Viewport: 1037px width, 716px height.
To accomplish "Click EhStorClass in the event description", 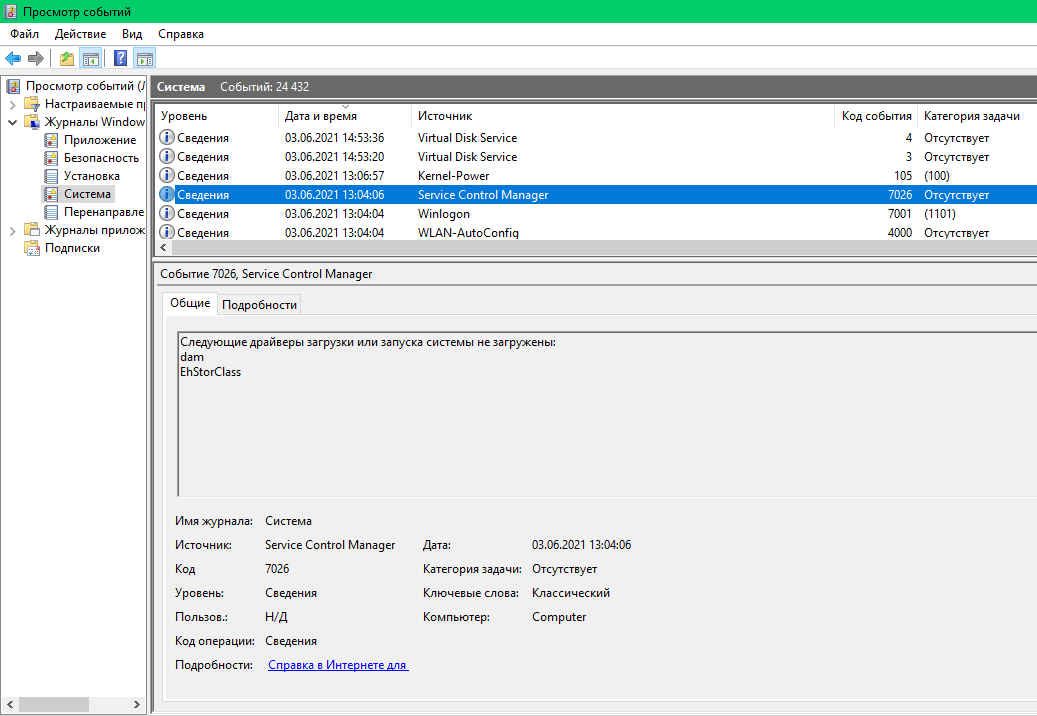I will tap(210, 372).
